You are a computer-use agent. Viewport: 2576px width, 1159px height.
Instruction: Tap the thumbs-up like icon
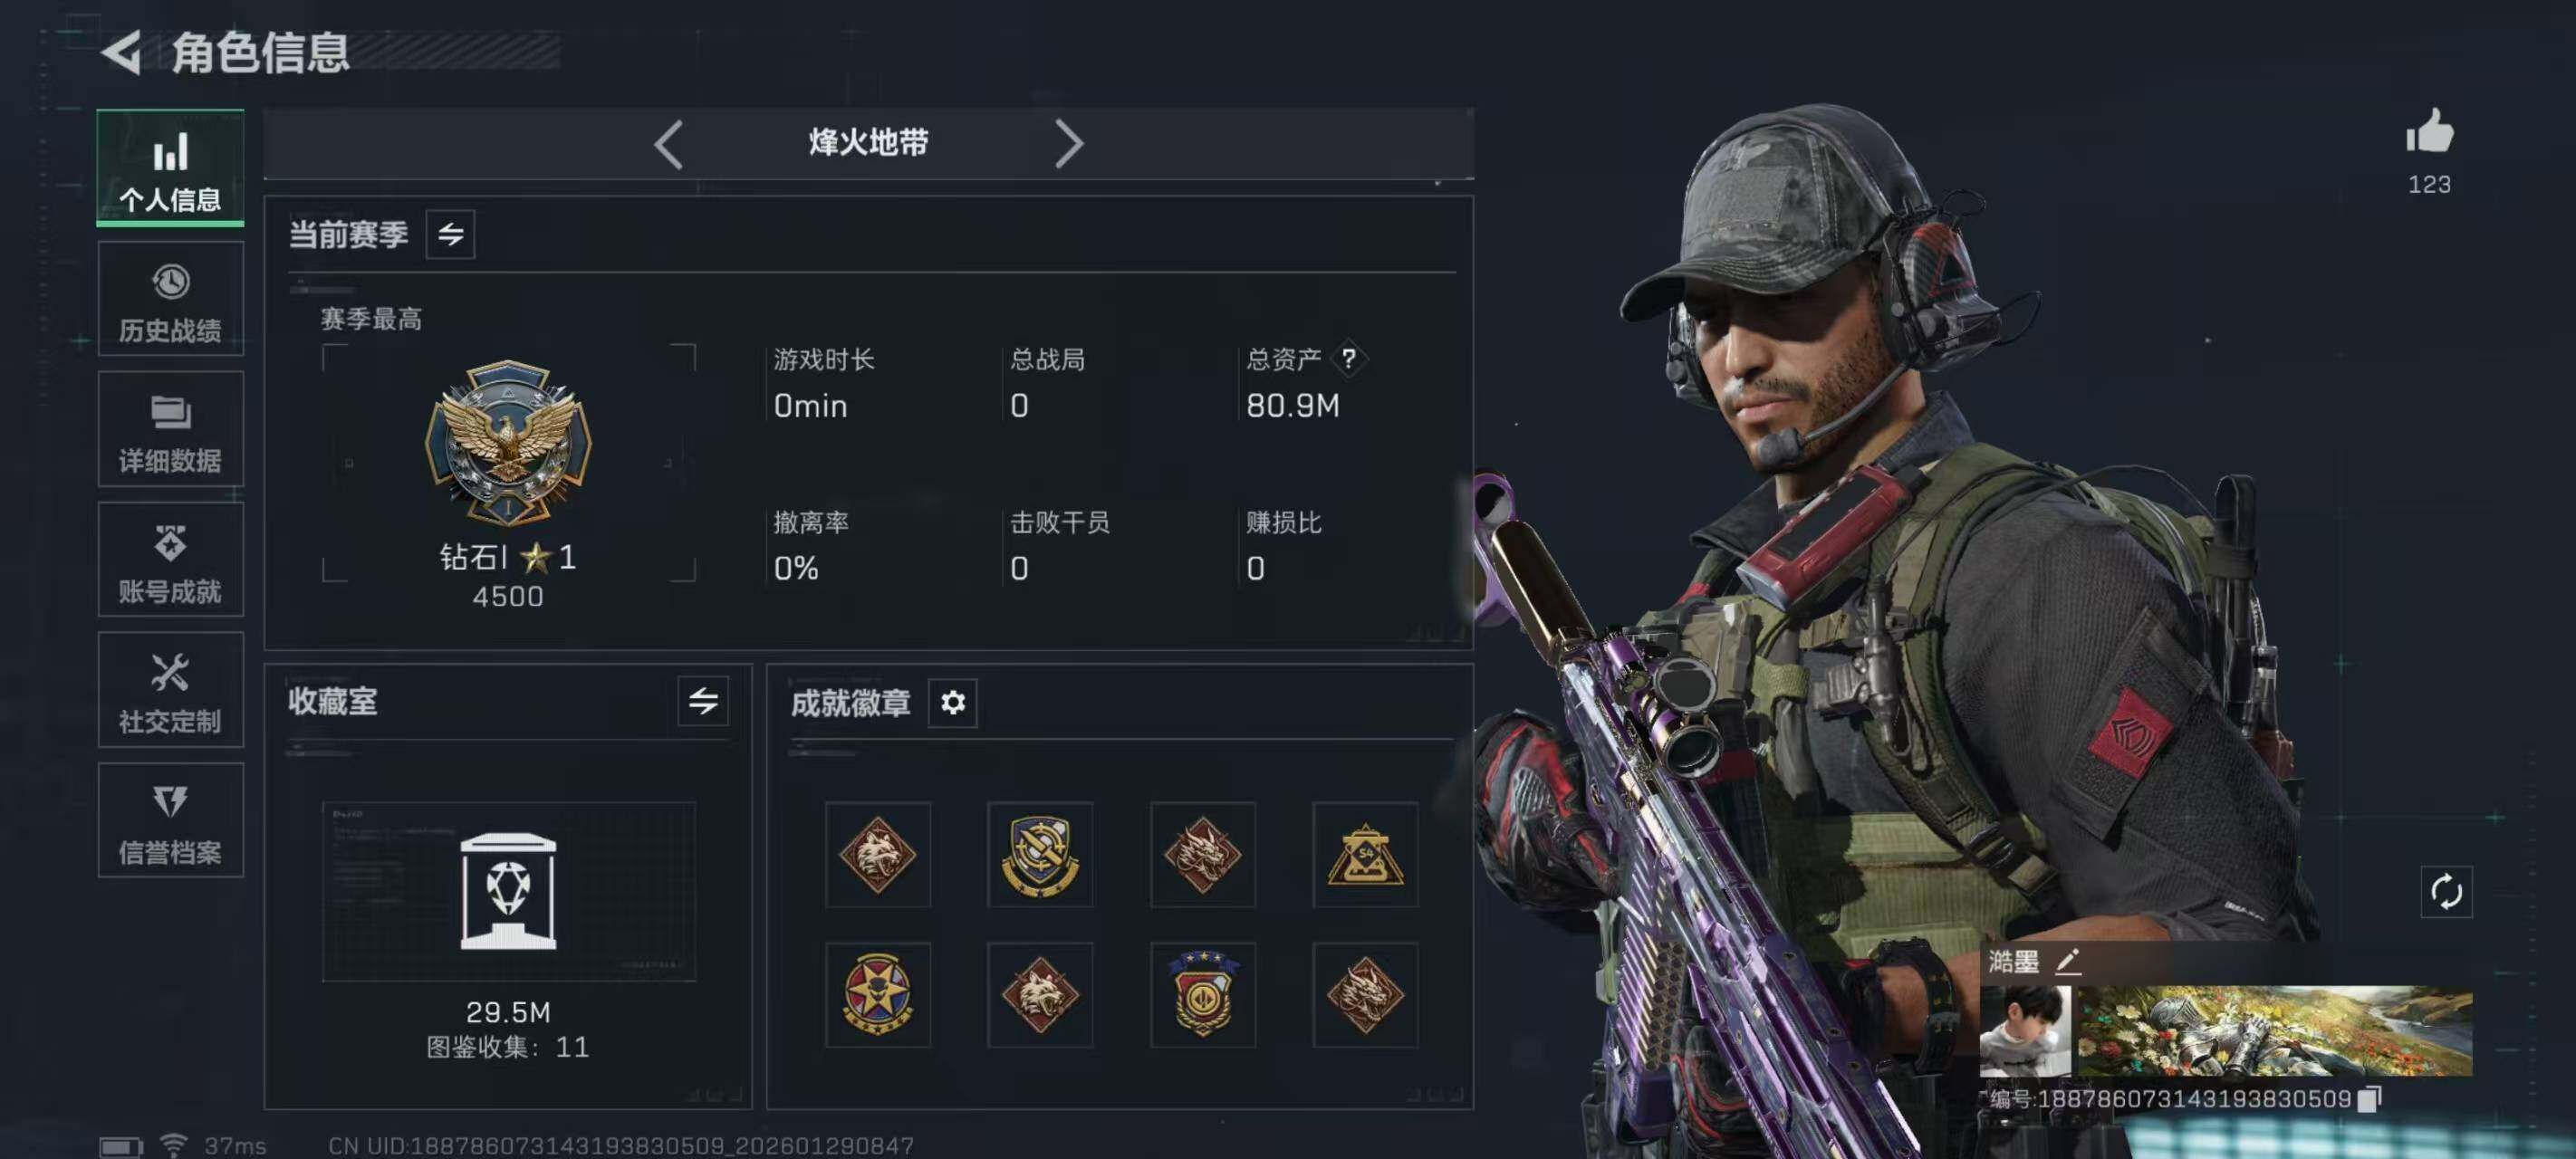[2428, 131]
